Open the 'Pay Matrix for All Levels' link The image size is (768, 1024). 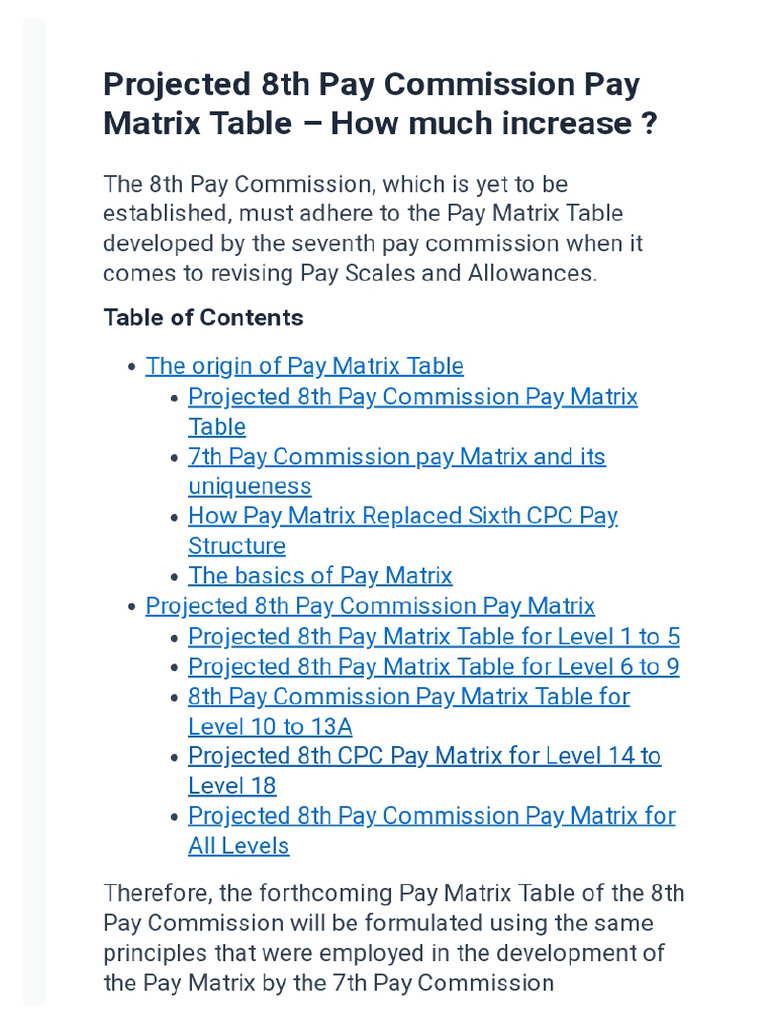431,816
